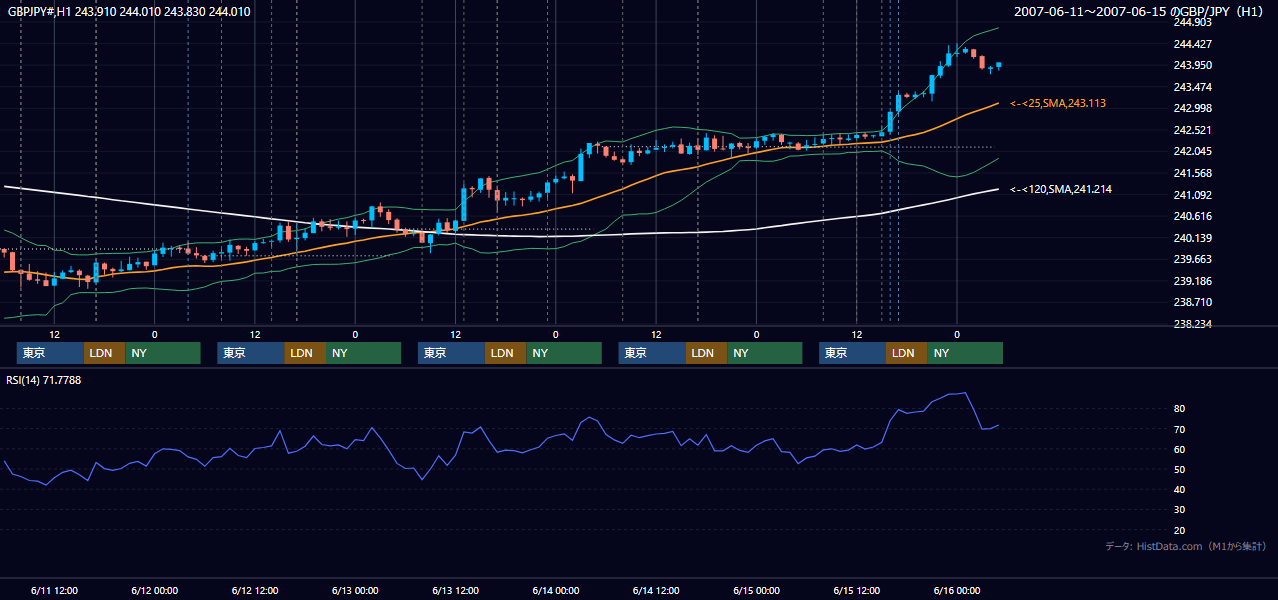1278x600 pixels.
Task: Click the 6/16 00:00 time axis label
Action: point(957,591)
